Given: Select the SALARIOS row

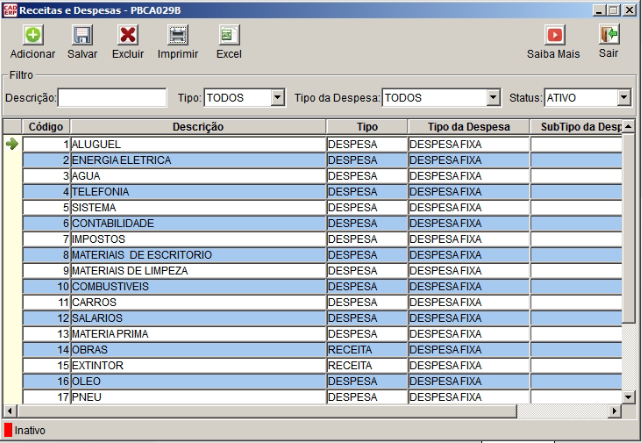Looking at the screenshot, I should [x=322, y=318].
